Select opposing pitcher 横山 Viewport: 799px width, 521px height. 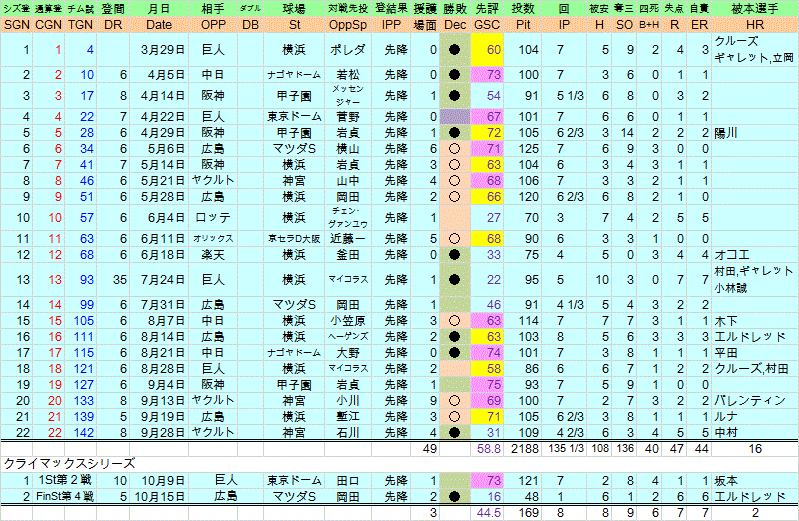click(348, 149)
